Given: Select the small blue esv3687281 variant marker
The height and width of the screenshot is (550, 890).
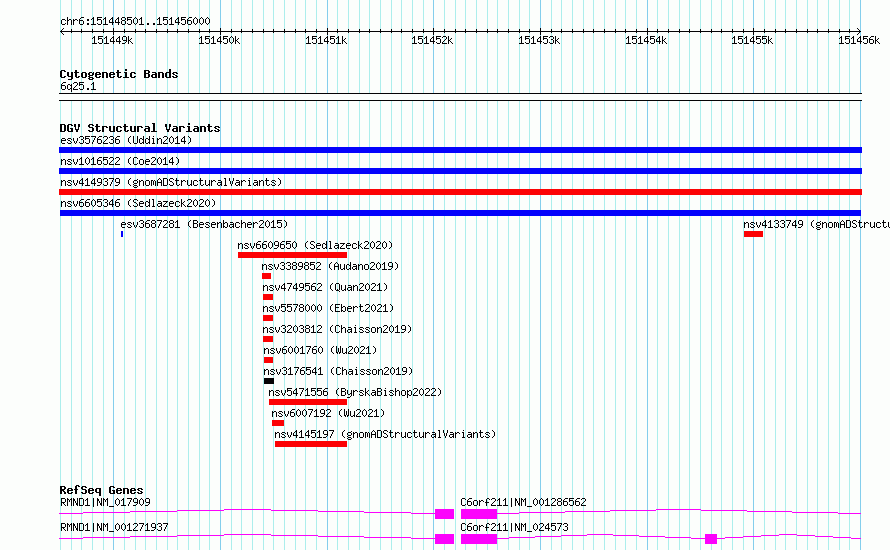Looking at the screenshot, I should tap(122, 234).
